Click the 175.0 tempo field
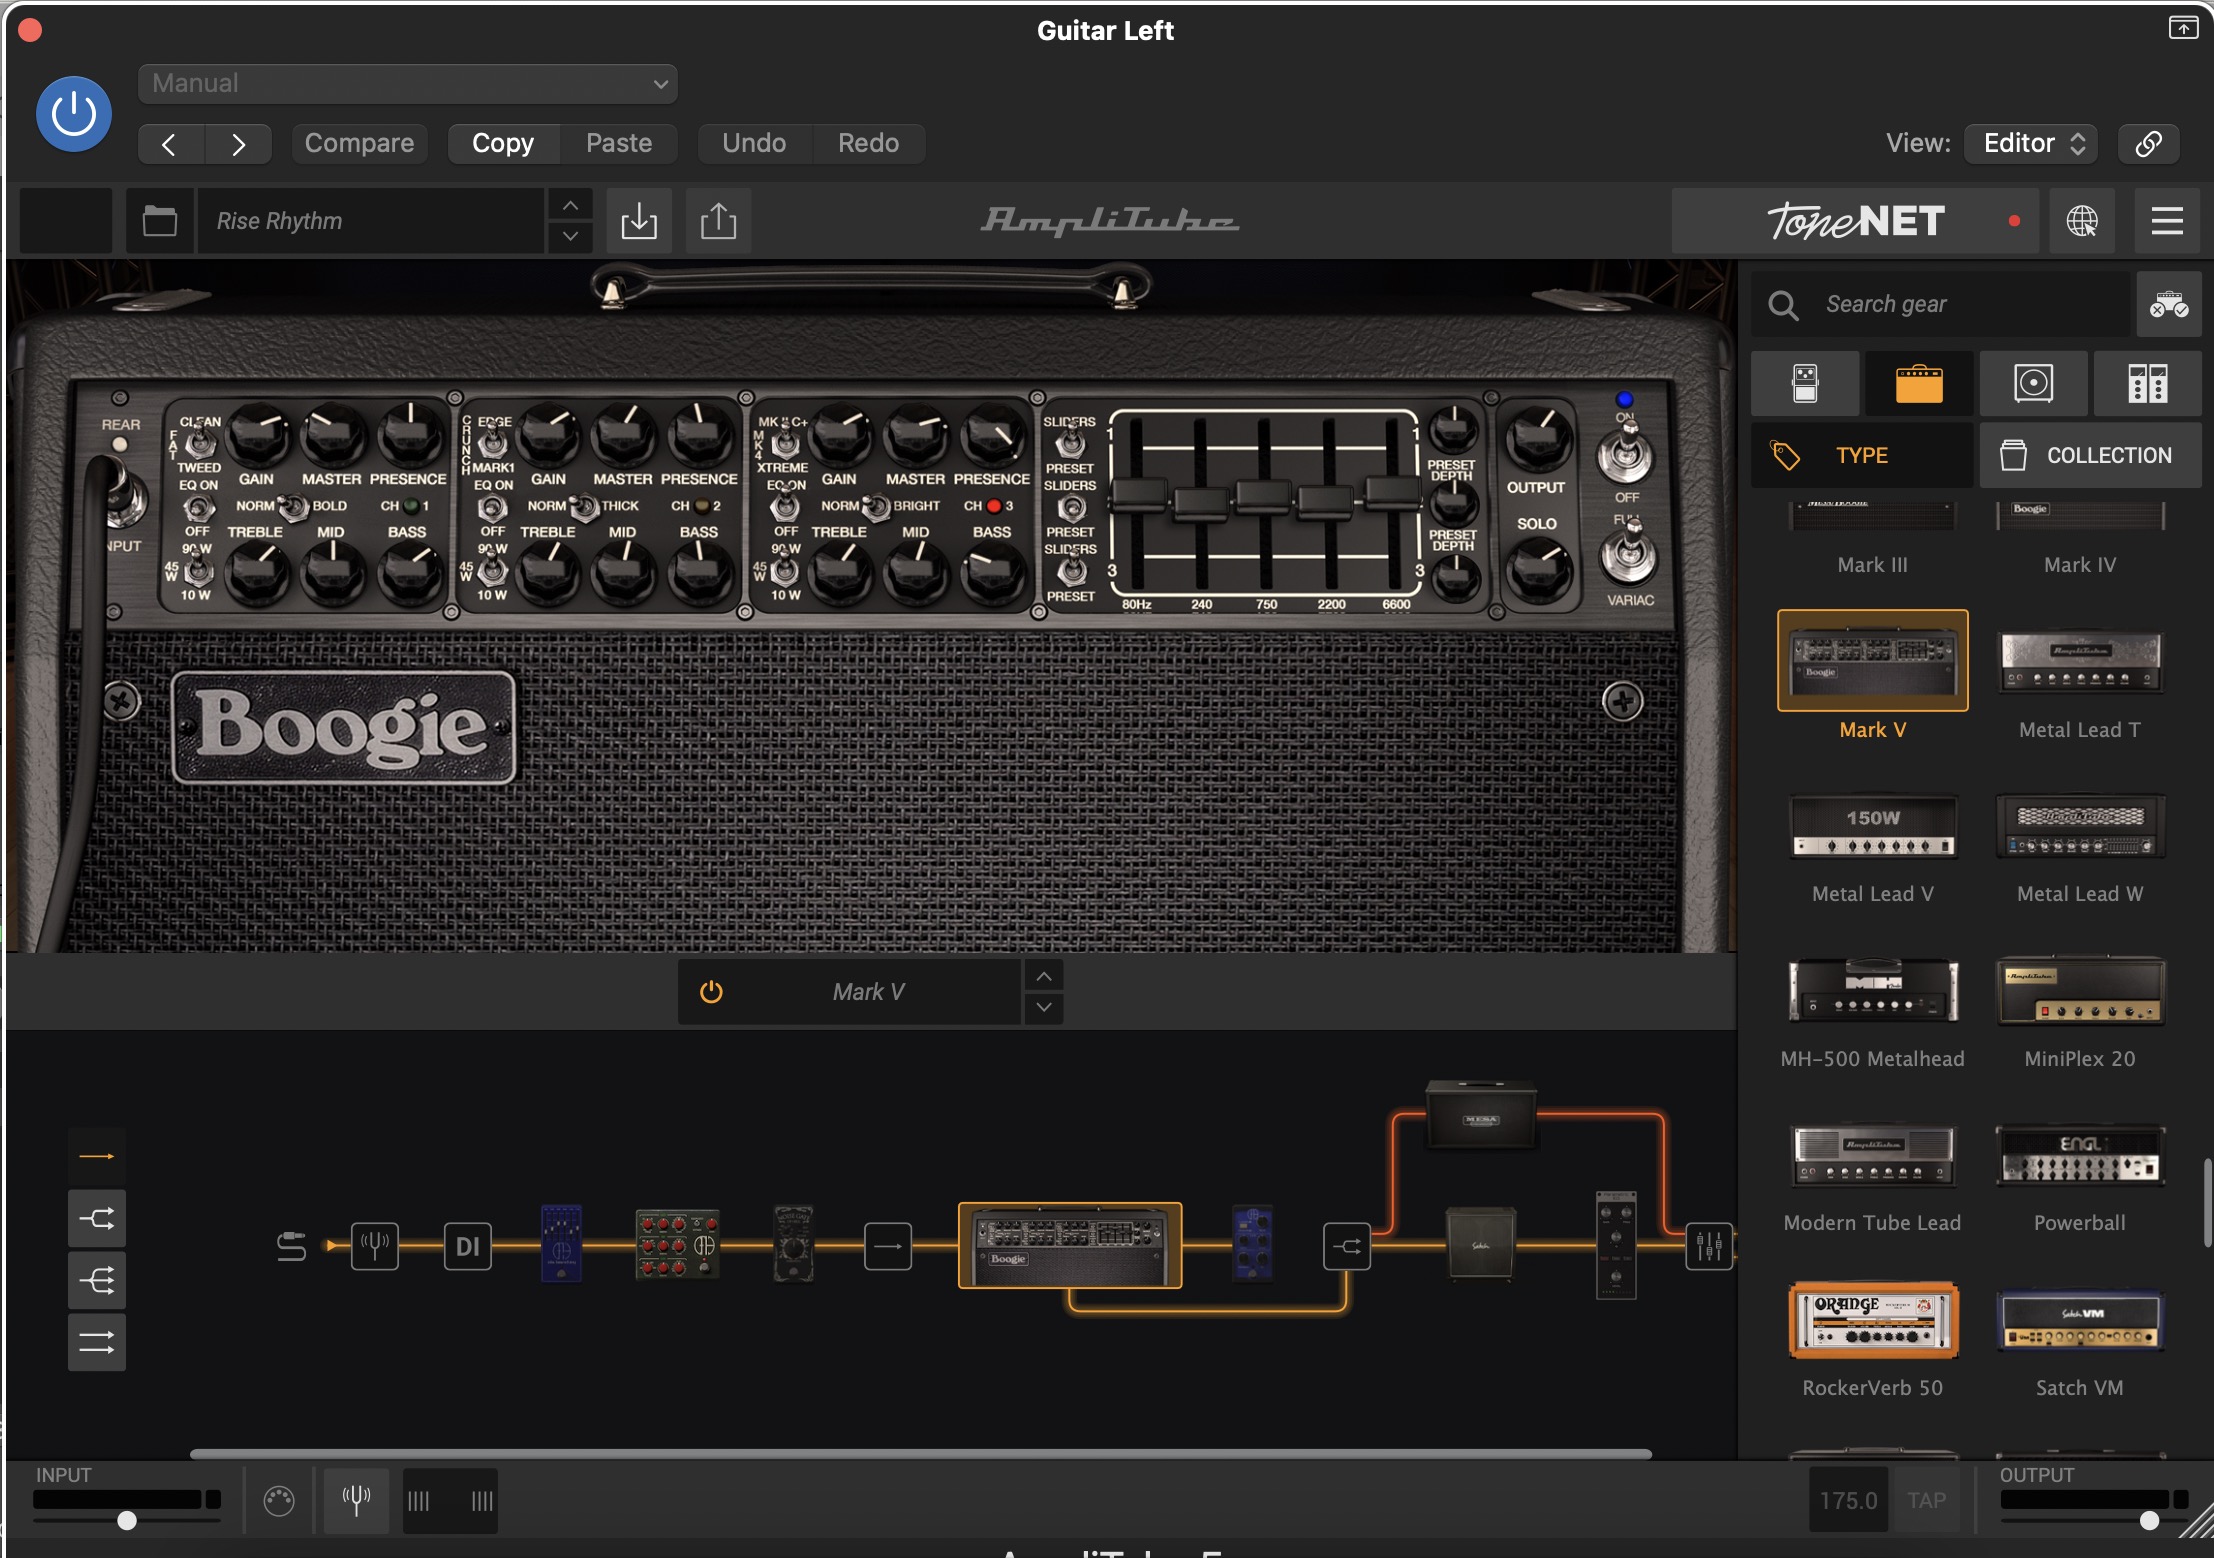 [1848, 1500]
